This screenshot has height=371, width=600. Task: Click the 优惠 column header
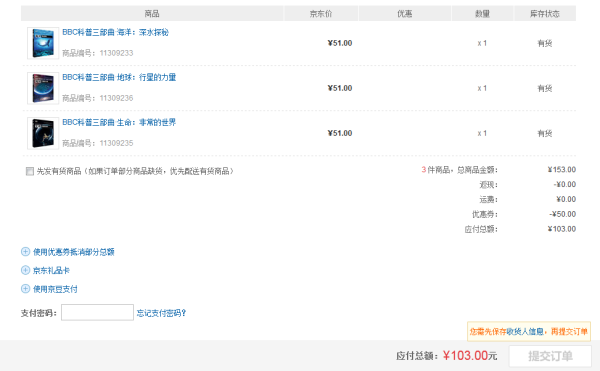point(404,14)
